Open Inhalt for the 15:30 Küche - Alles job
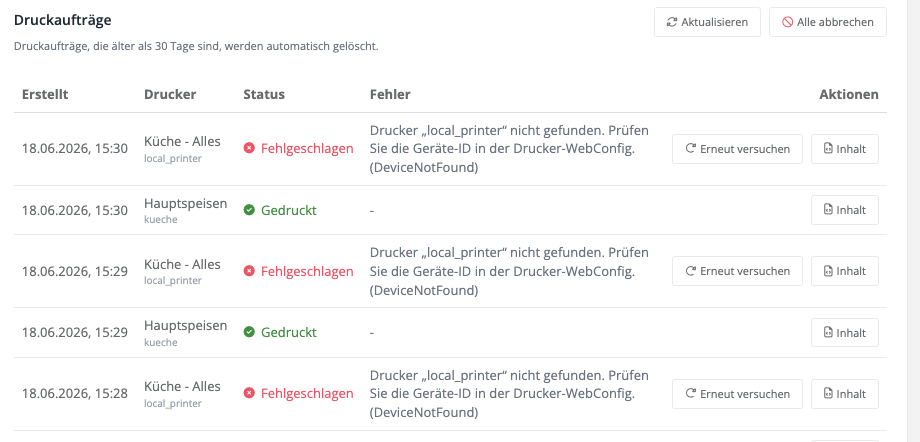The image size is (920, 442). (845, 149)
